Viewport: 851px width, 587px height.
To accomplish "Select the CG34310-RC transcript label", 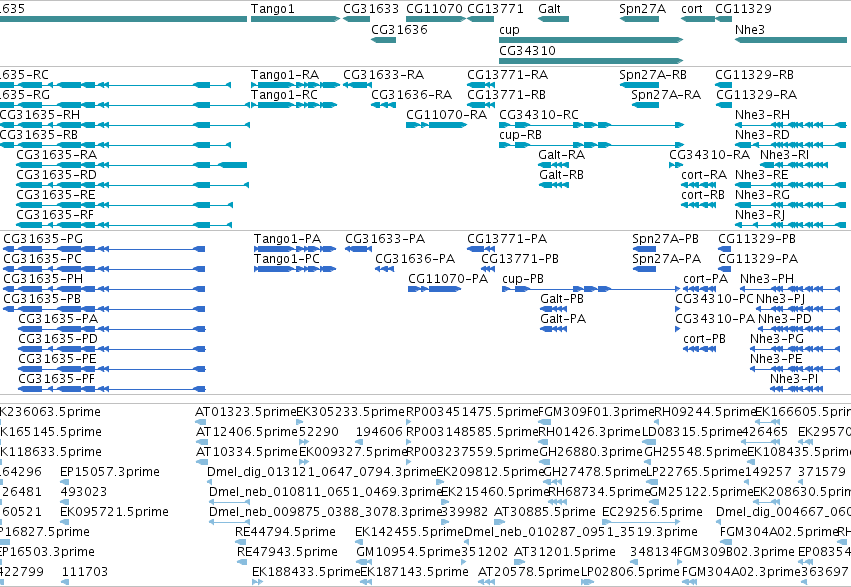I will pos(539,115).
